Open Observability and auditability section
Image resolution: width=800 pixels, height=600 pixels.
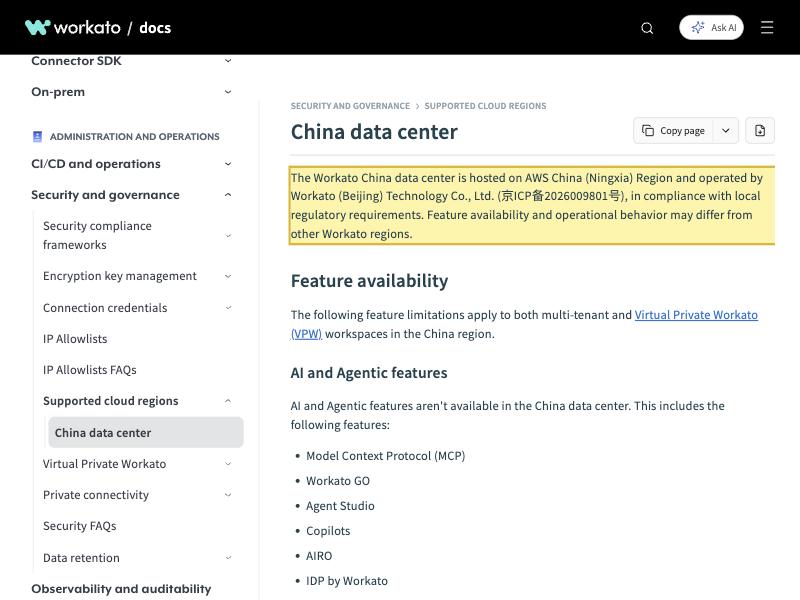[x=121, y=589]
